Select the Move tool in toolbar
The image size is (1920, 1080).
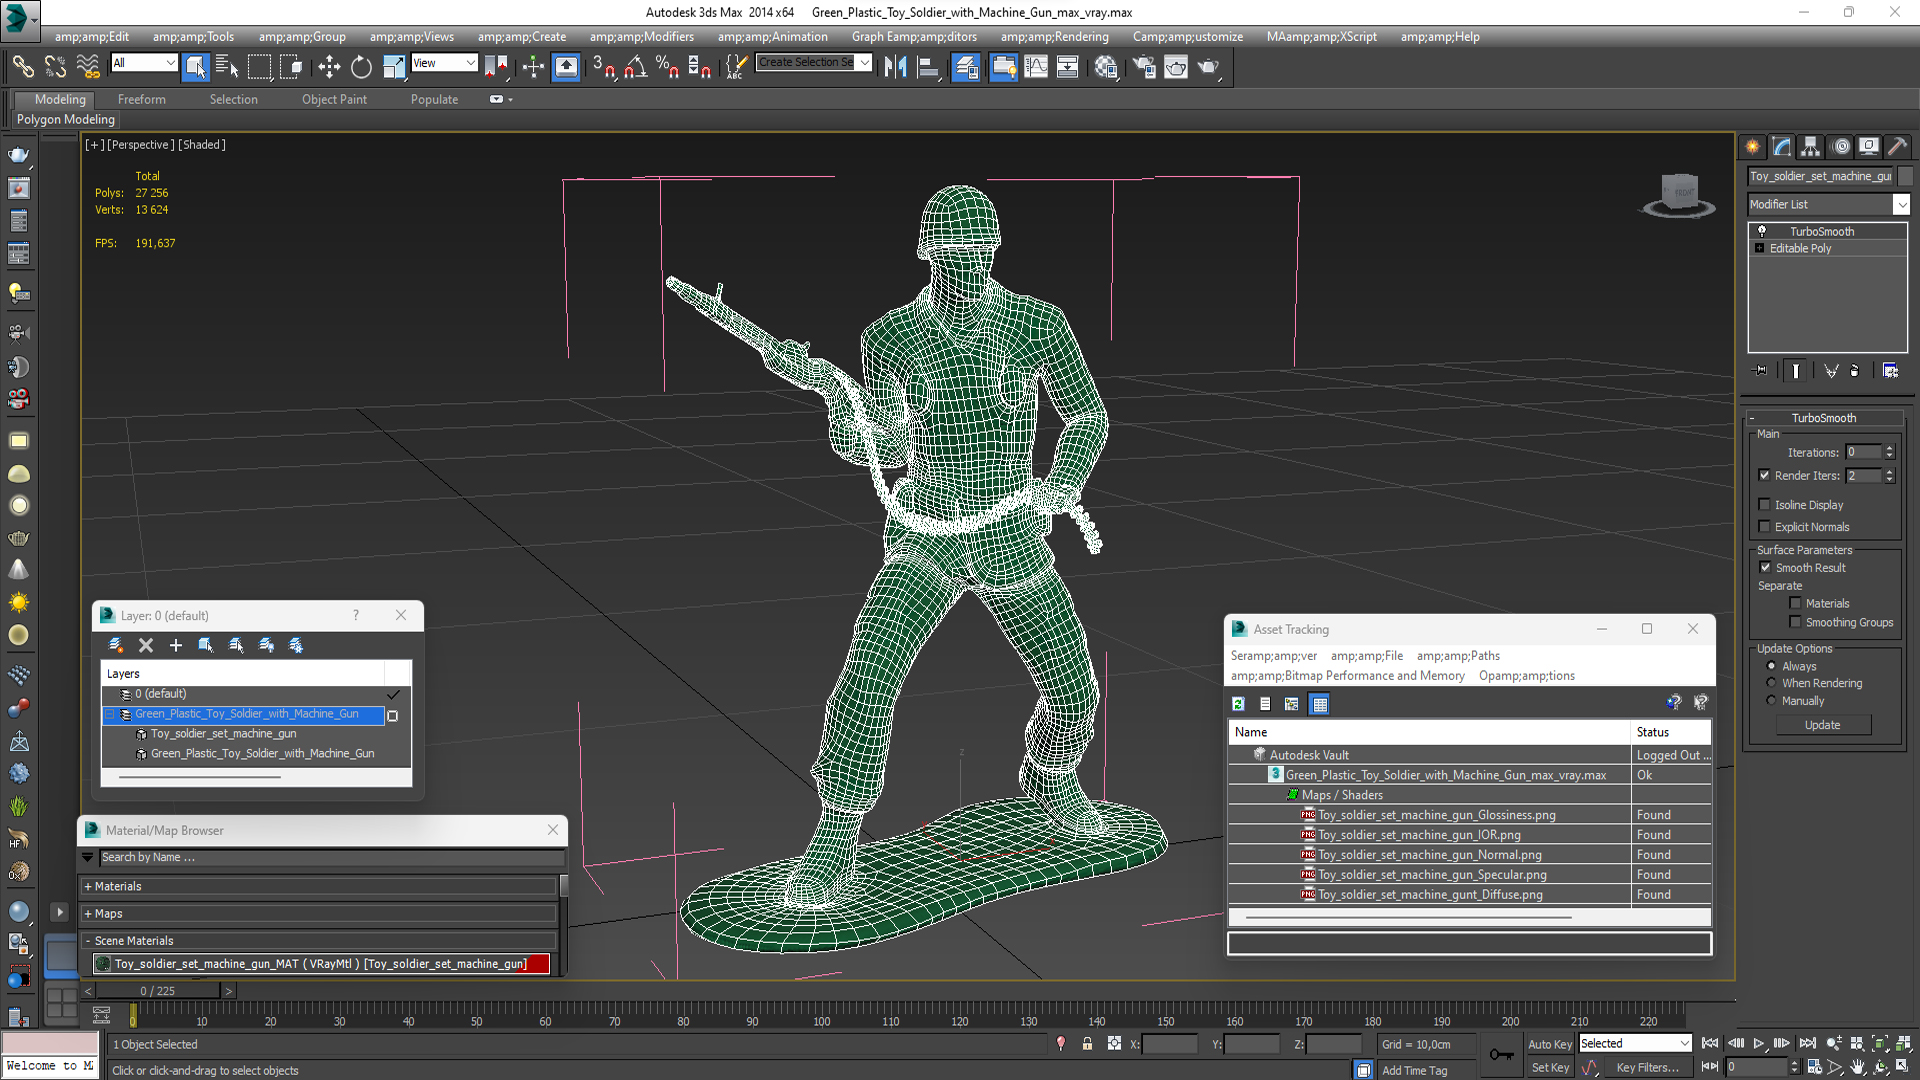click(329, 67)
